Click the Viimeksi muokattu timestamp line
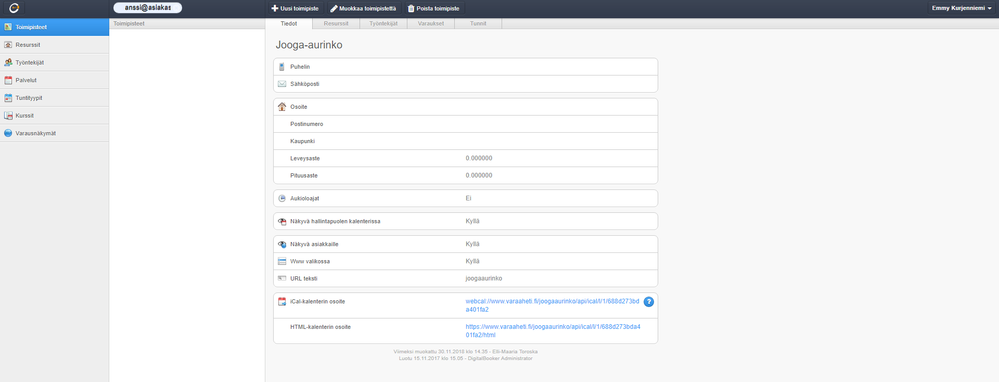The height and width of the screenshot is (382, 999). (466, 351)
